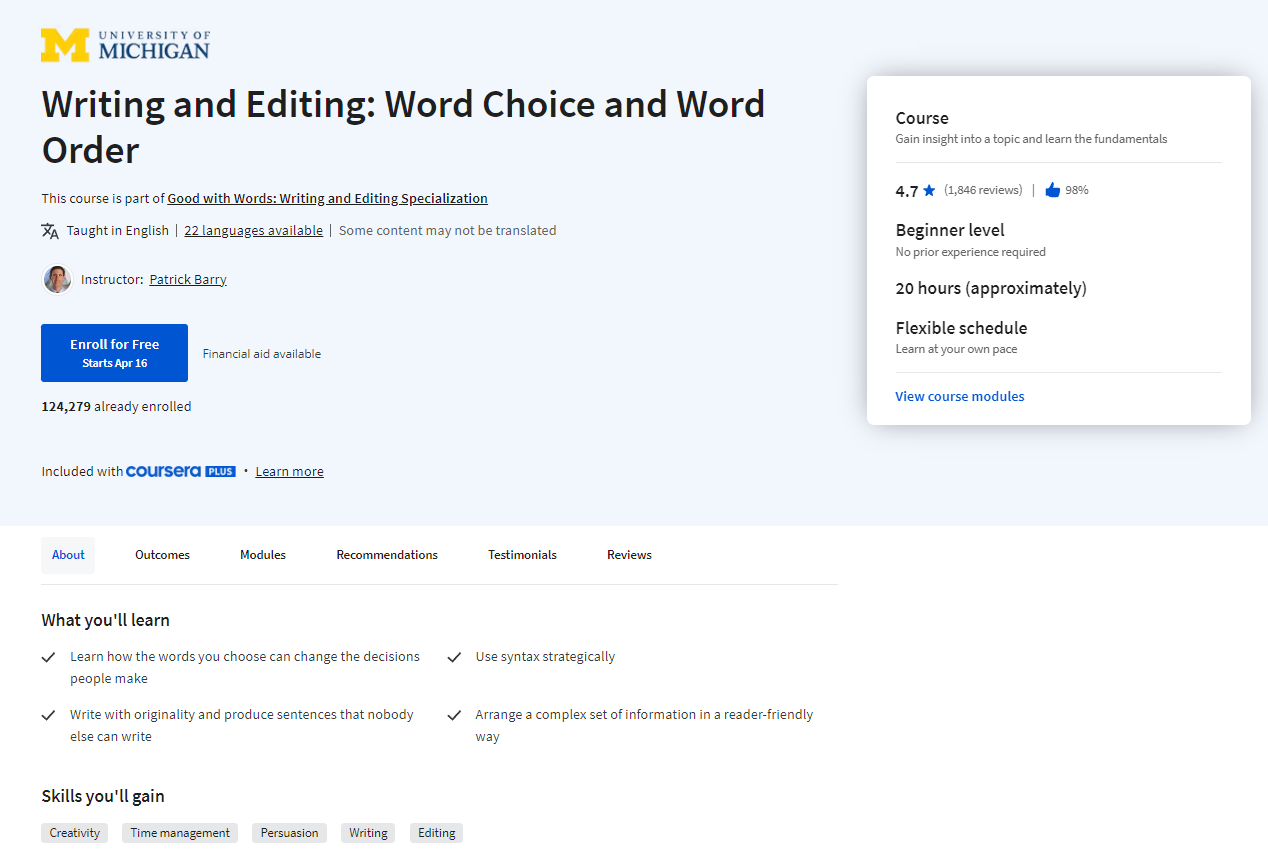The image size is (1268, 855).
Task: Click '20 hours (approximately)' text
Action: (x=991, y=289)
